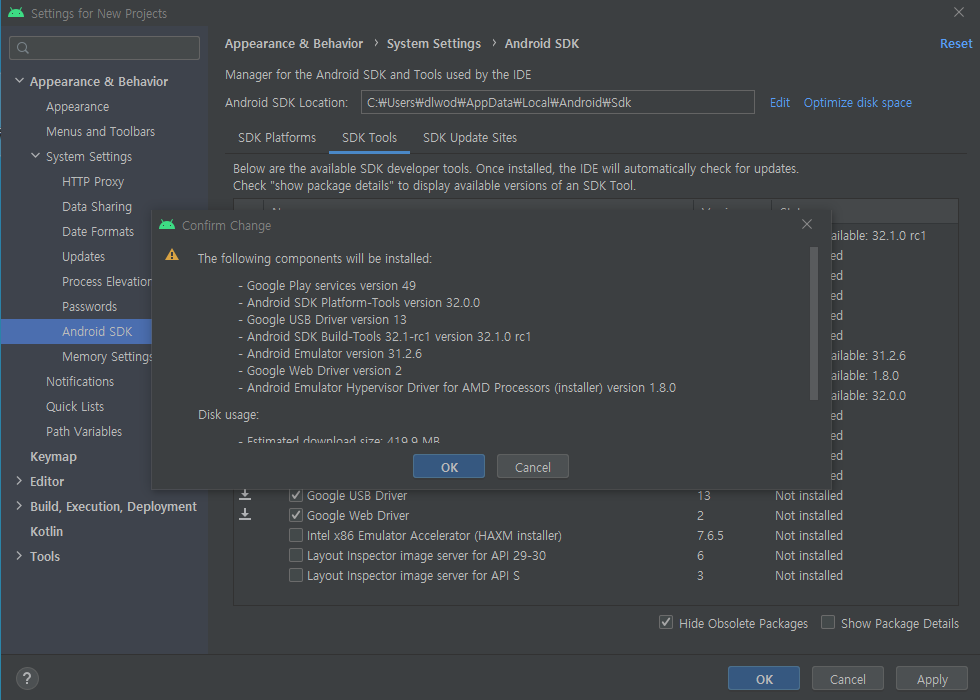Click Android logo in Confirm Change title
Viewport: 980px width, 700px height.
pos(167,225)
